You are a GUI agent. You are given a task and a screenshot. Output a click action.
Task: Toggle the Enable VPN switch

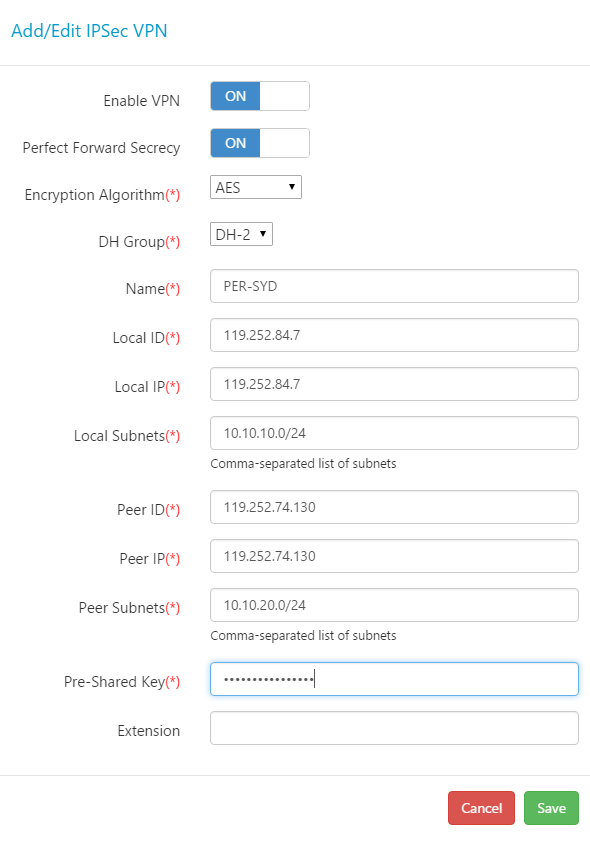coord(260,96)
